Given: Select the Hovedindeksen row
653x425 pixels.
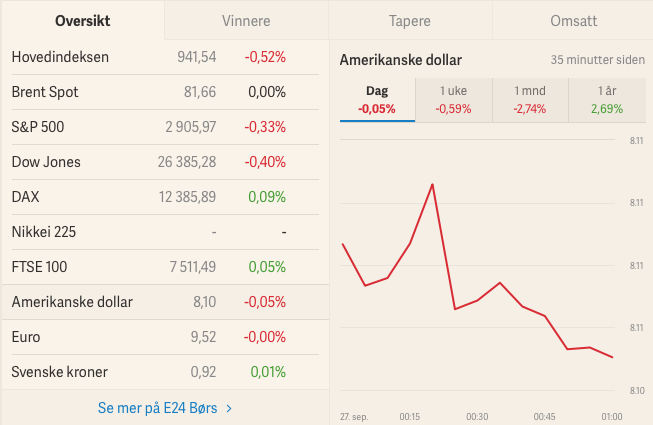Looking at the screenshot, I should [165, 57].
